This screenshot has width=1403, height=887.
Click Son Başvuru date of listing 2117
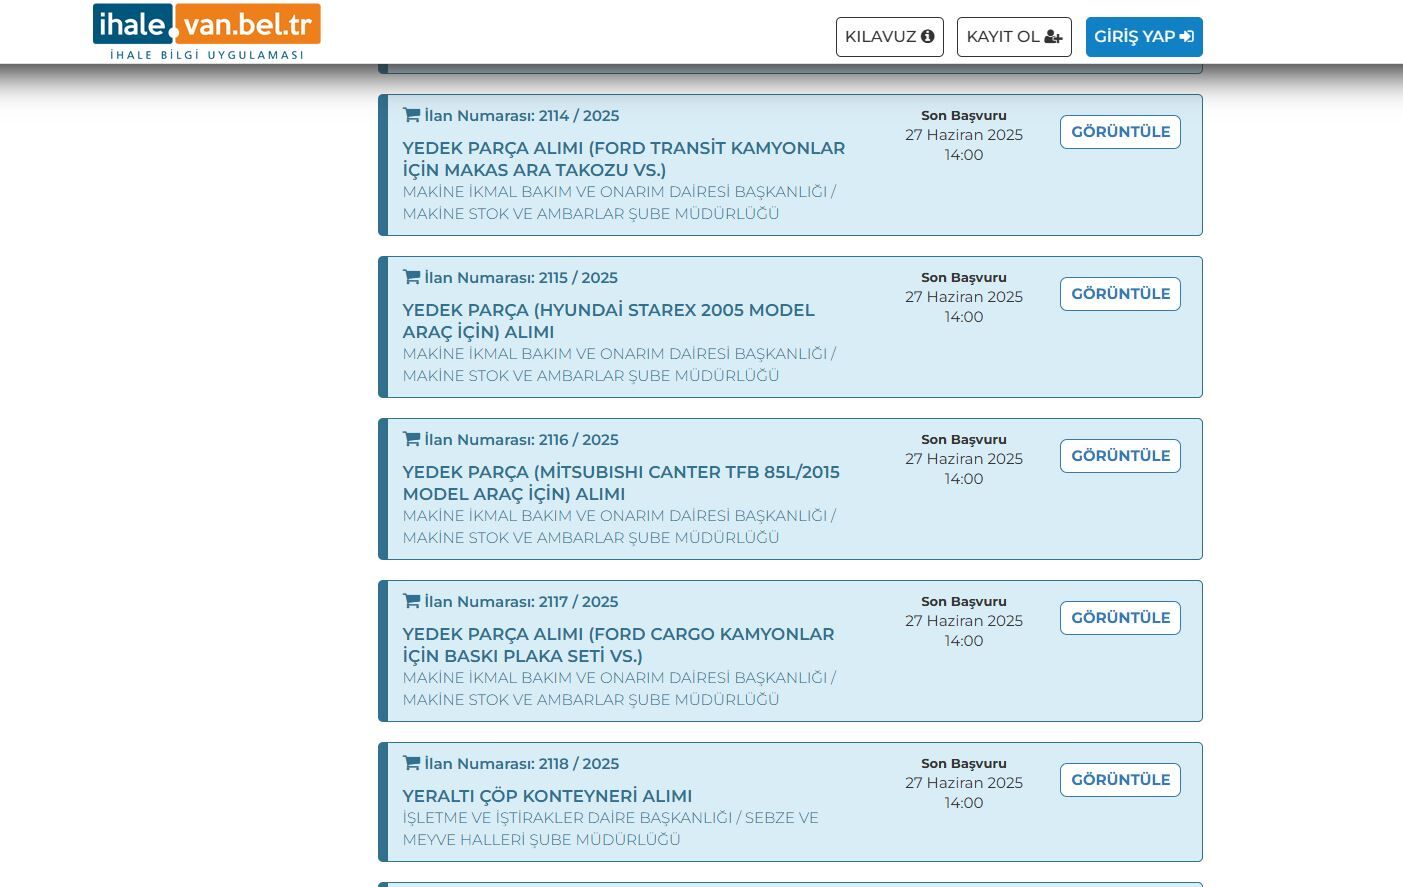point(964,631)
